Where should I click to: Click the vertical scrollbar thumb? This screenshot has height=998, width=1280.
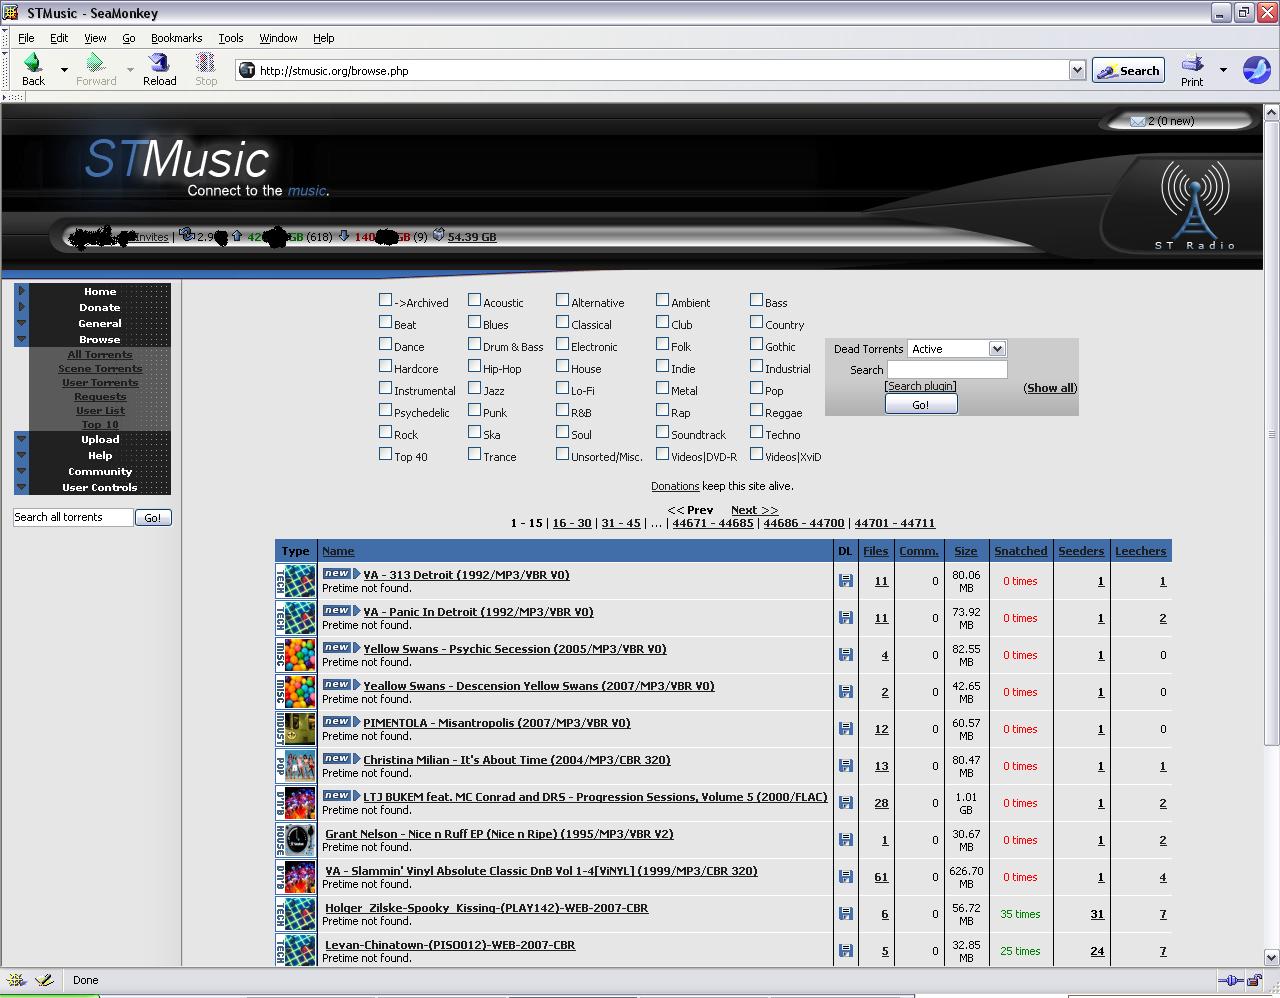1271,434
